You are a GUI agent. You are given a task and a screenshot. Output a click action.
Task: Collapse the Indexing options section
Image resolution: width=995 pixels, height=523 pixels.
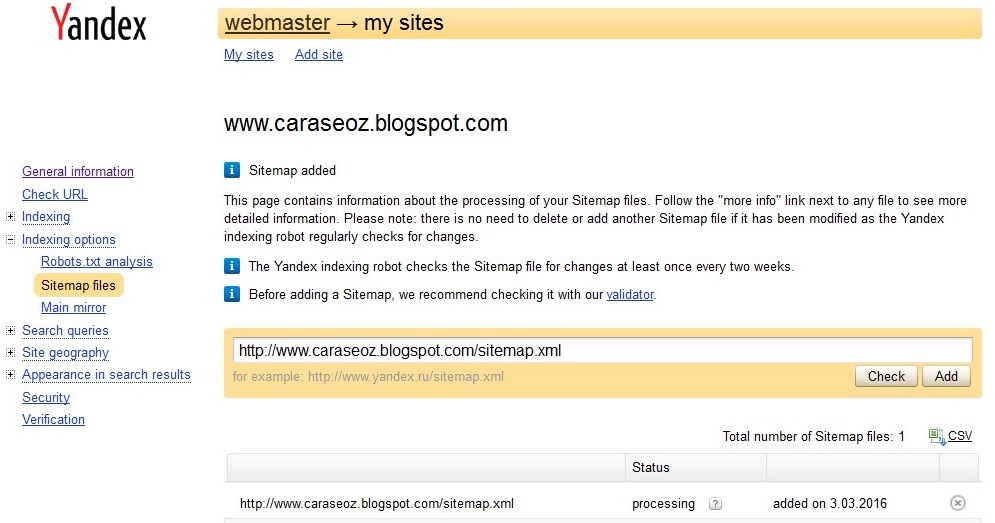point(10,240)
